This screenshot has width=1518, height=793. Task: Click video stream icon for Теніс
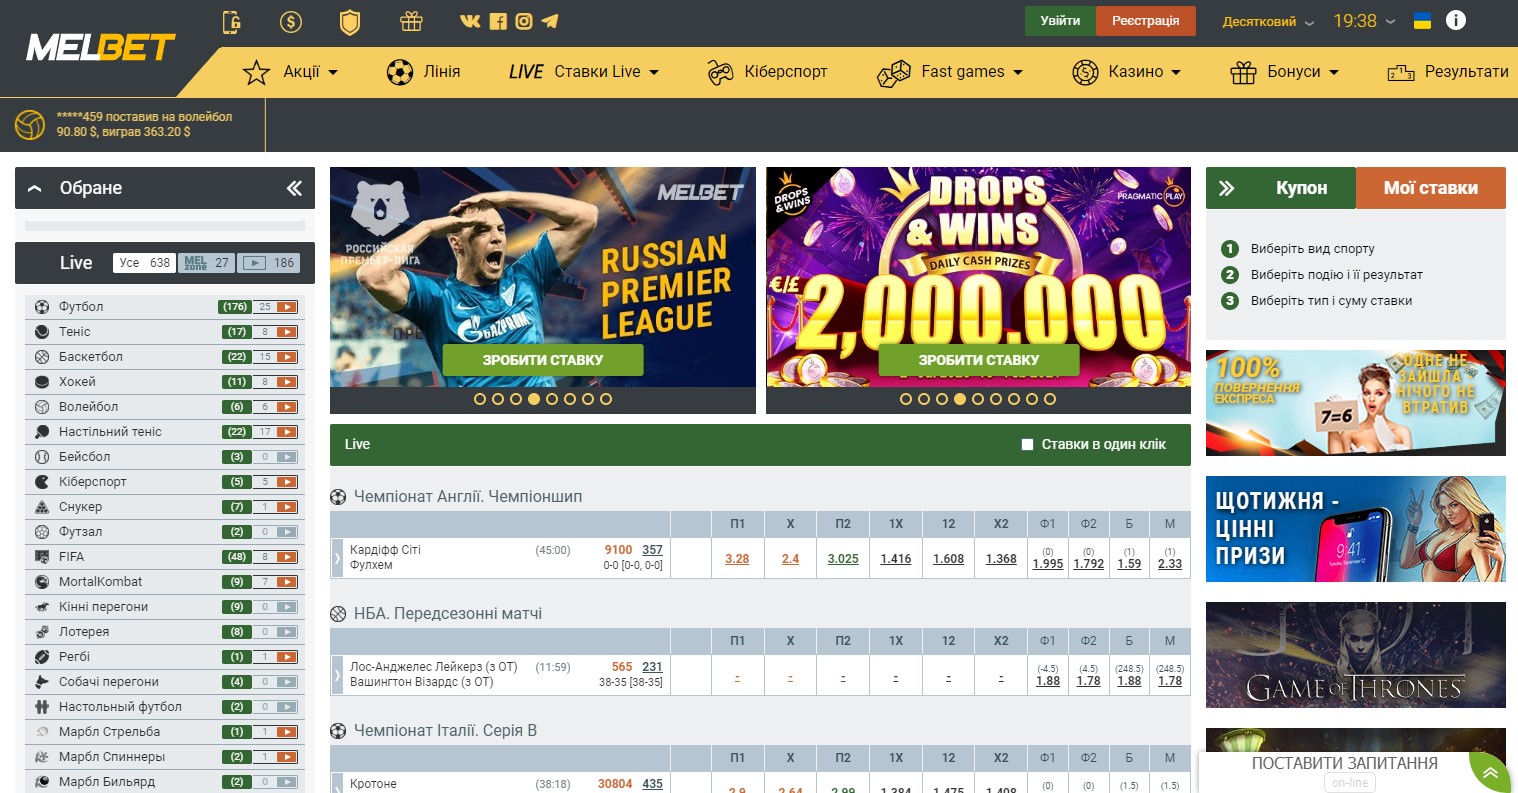(287, 332)
